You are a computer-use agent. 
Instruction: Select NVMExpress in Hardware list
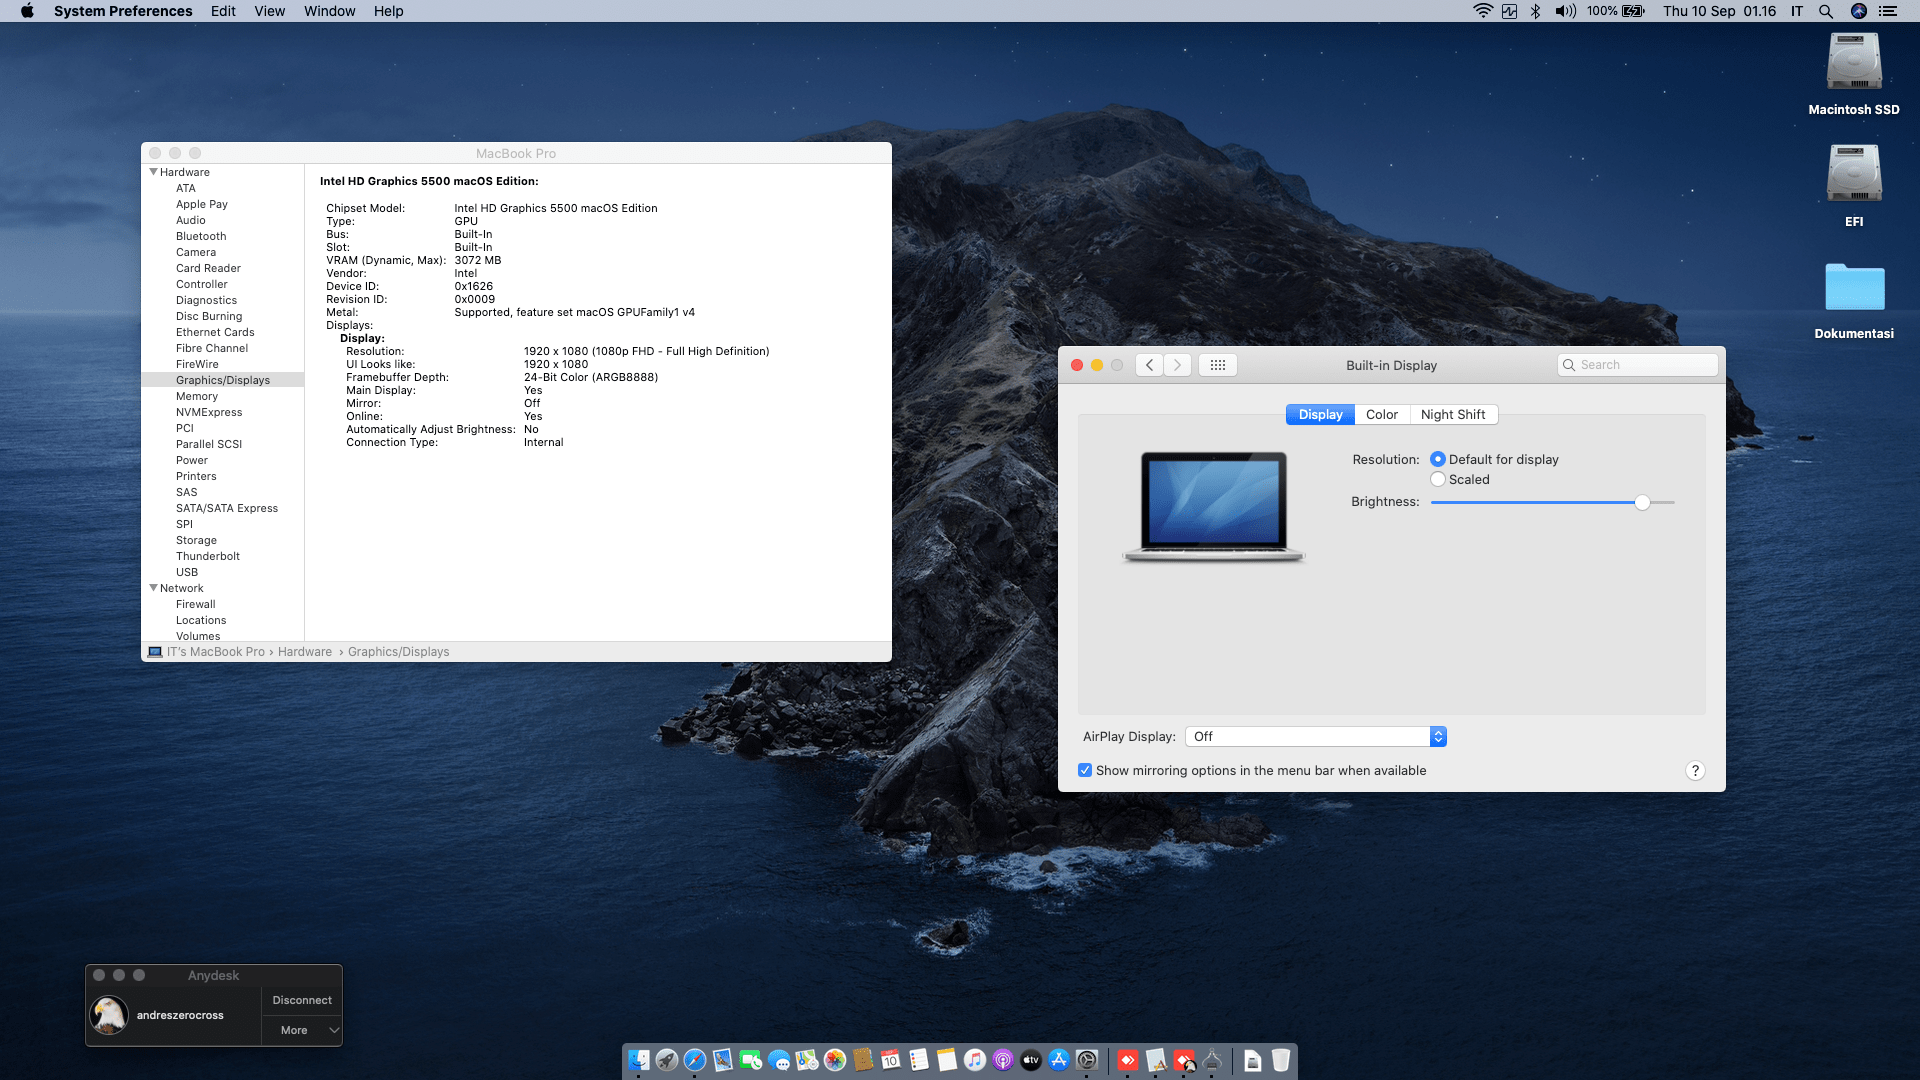click(209, 412)
